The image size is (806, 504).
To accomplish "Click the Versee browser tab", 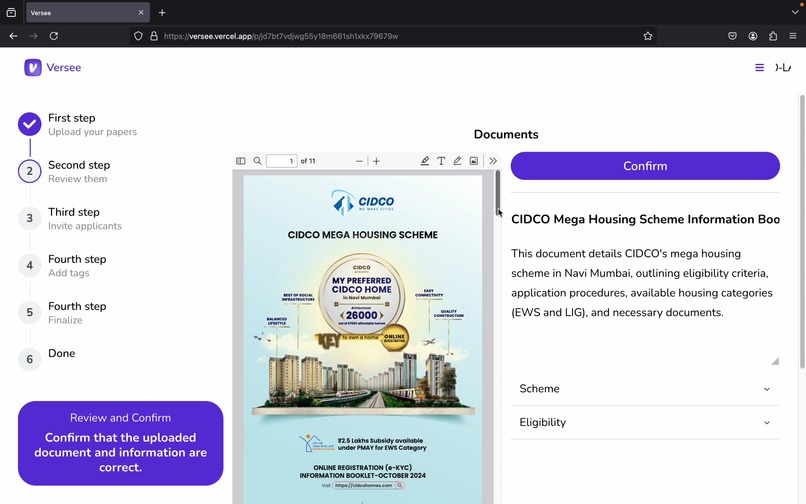I will [87, 12].
